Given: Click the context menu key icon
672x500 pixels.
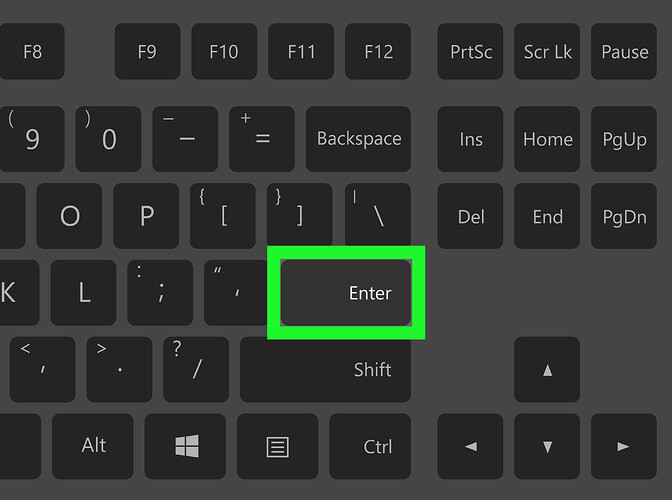Looking at the screenshot, I should pyautogui.click(x=277, y=447).
